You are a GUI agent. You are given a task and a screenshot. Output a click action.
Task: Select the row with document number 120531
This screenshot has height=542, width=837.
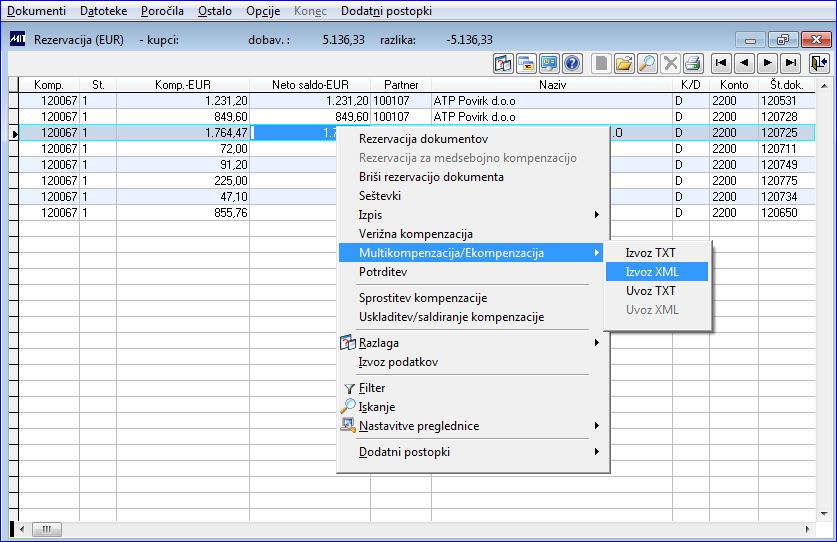click(416, 101)
